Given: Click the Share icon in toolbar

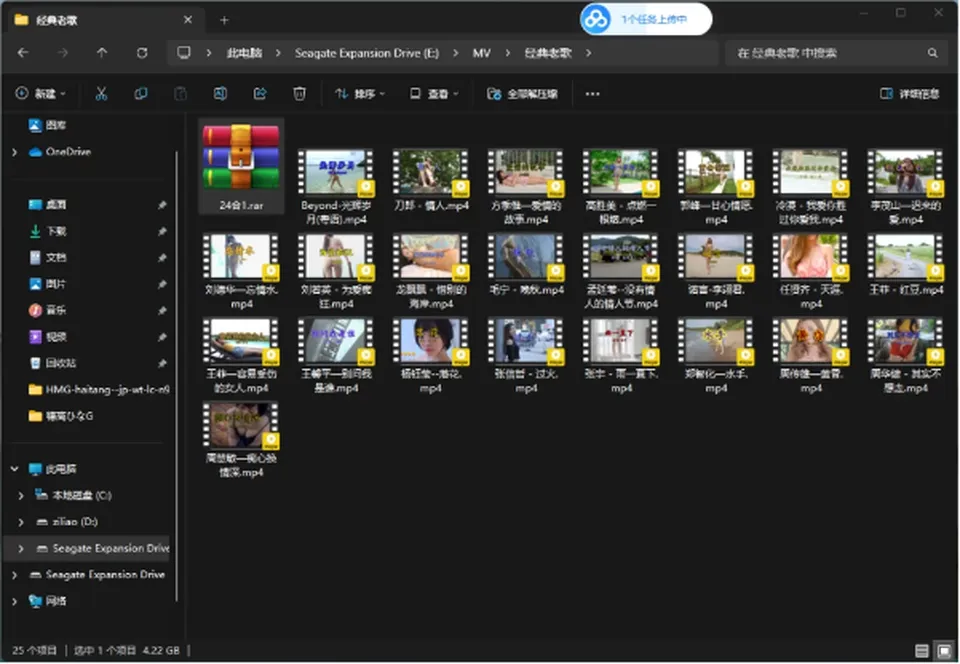Looking at the screenshot, I should pyautogui.click(x=260, y=94).
